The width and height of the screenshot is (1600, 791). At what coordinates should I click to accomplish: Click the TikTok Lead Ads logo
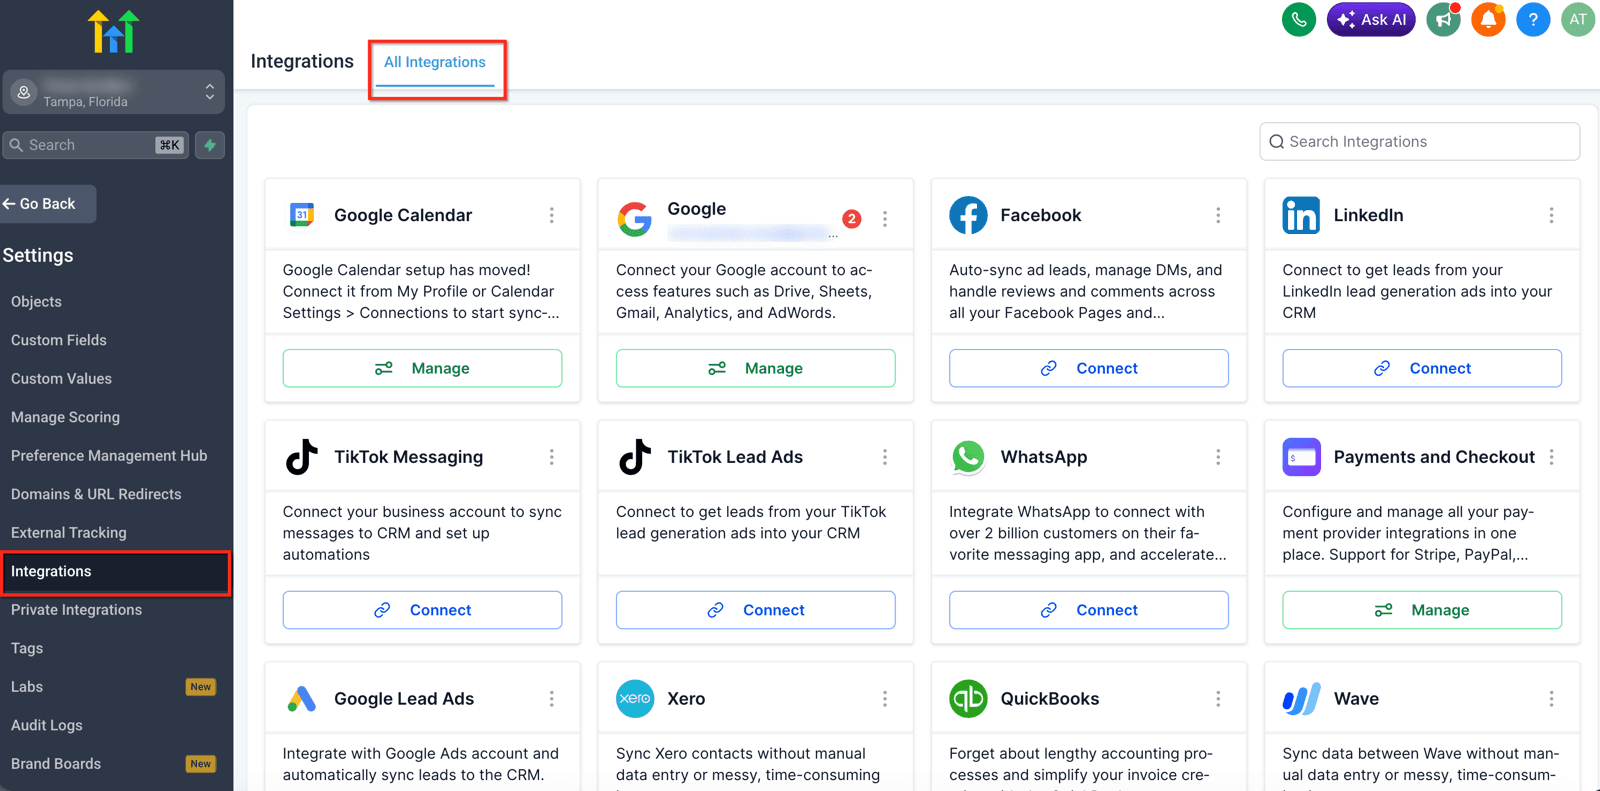point(635,457)
